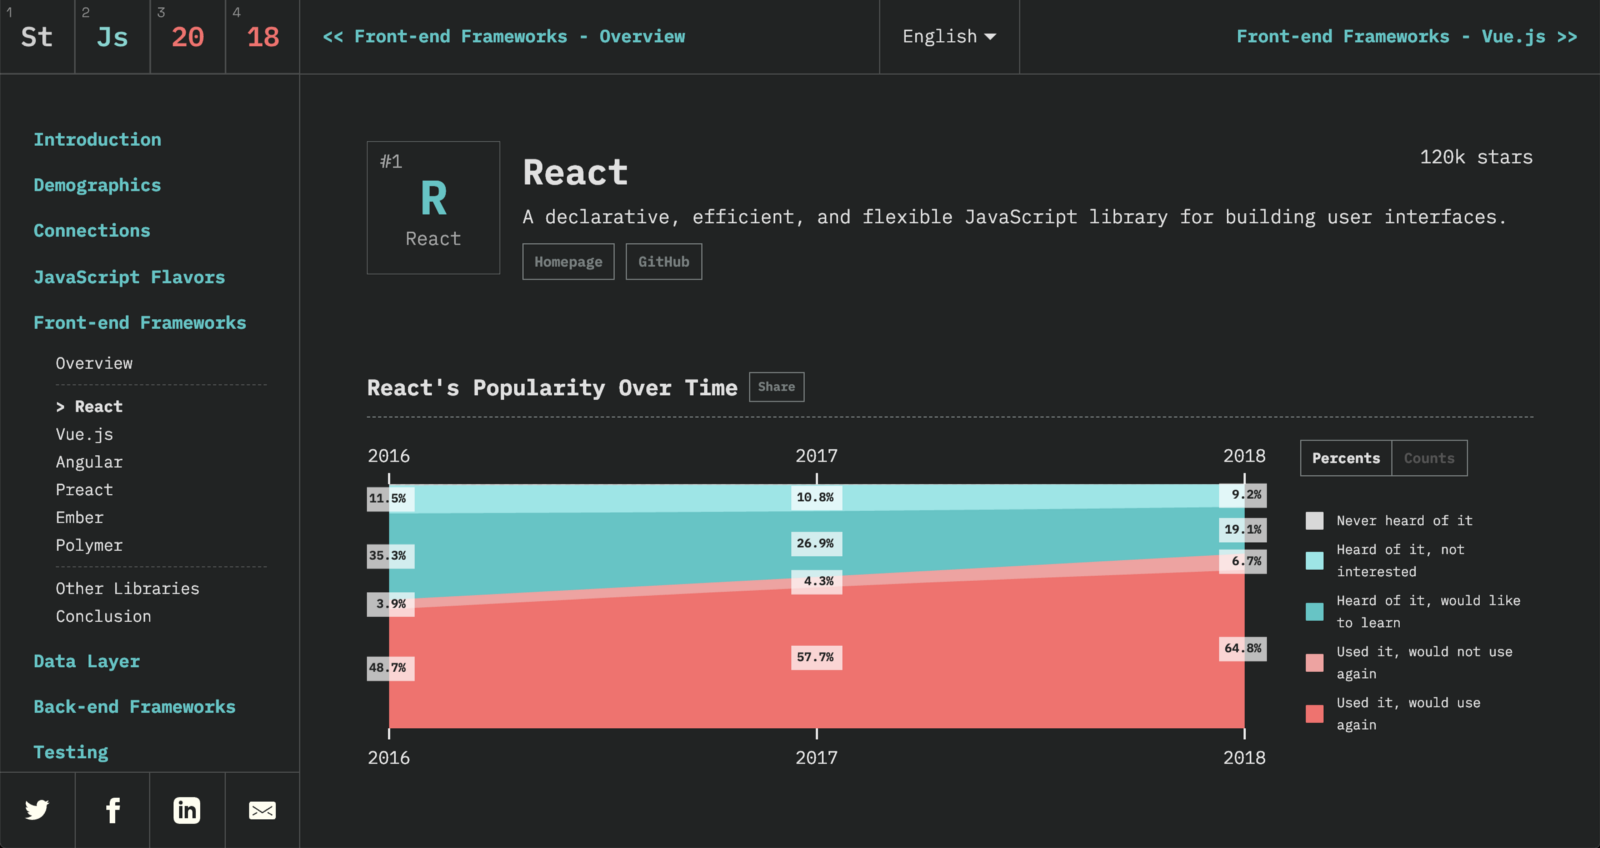Click the 'Js' logo tile
The height and width of the screenshot is (848, 1600).
pyautogui.click(x=112, y=37)
